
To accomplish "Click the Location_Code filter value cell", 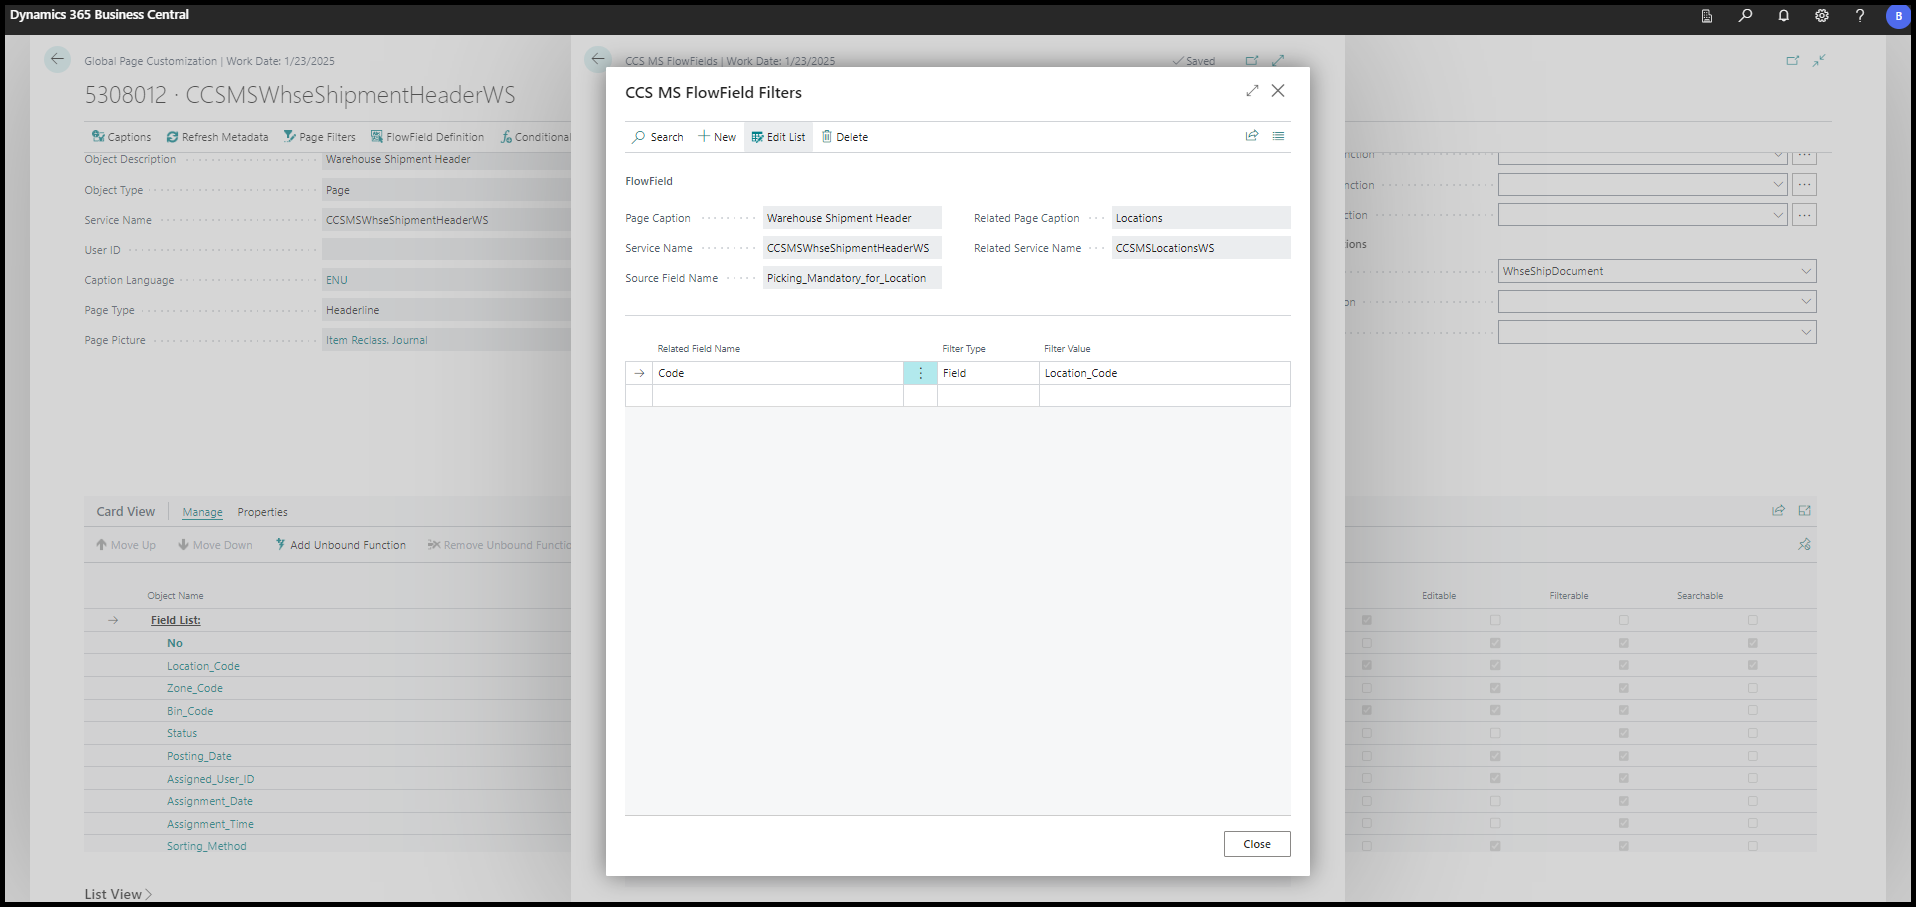I will (x=1120, y=372).
